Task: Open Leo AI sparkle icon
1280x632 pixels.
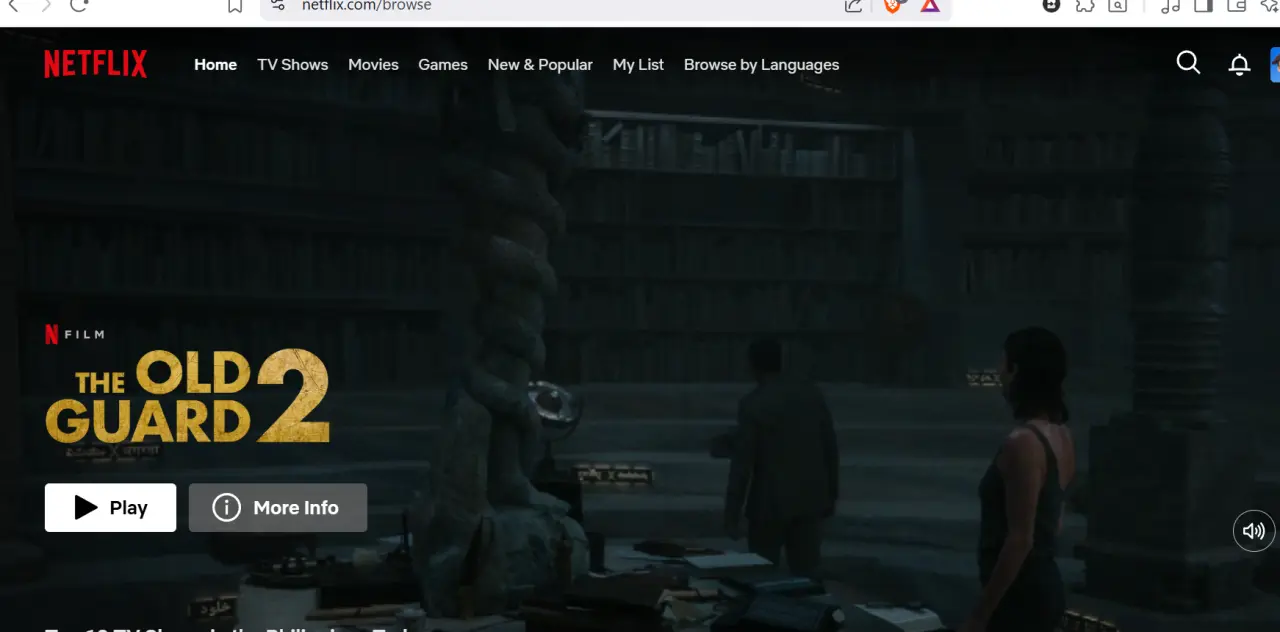Action: point(1269,5)
